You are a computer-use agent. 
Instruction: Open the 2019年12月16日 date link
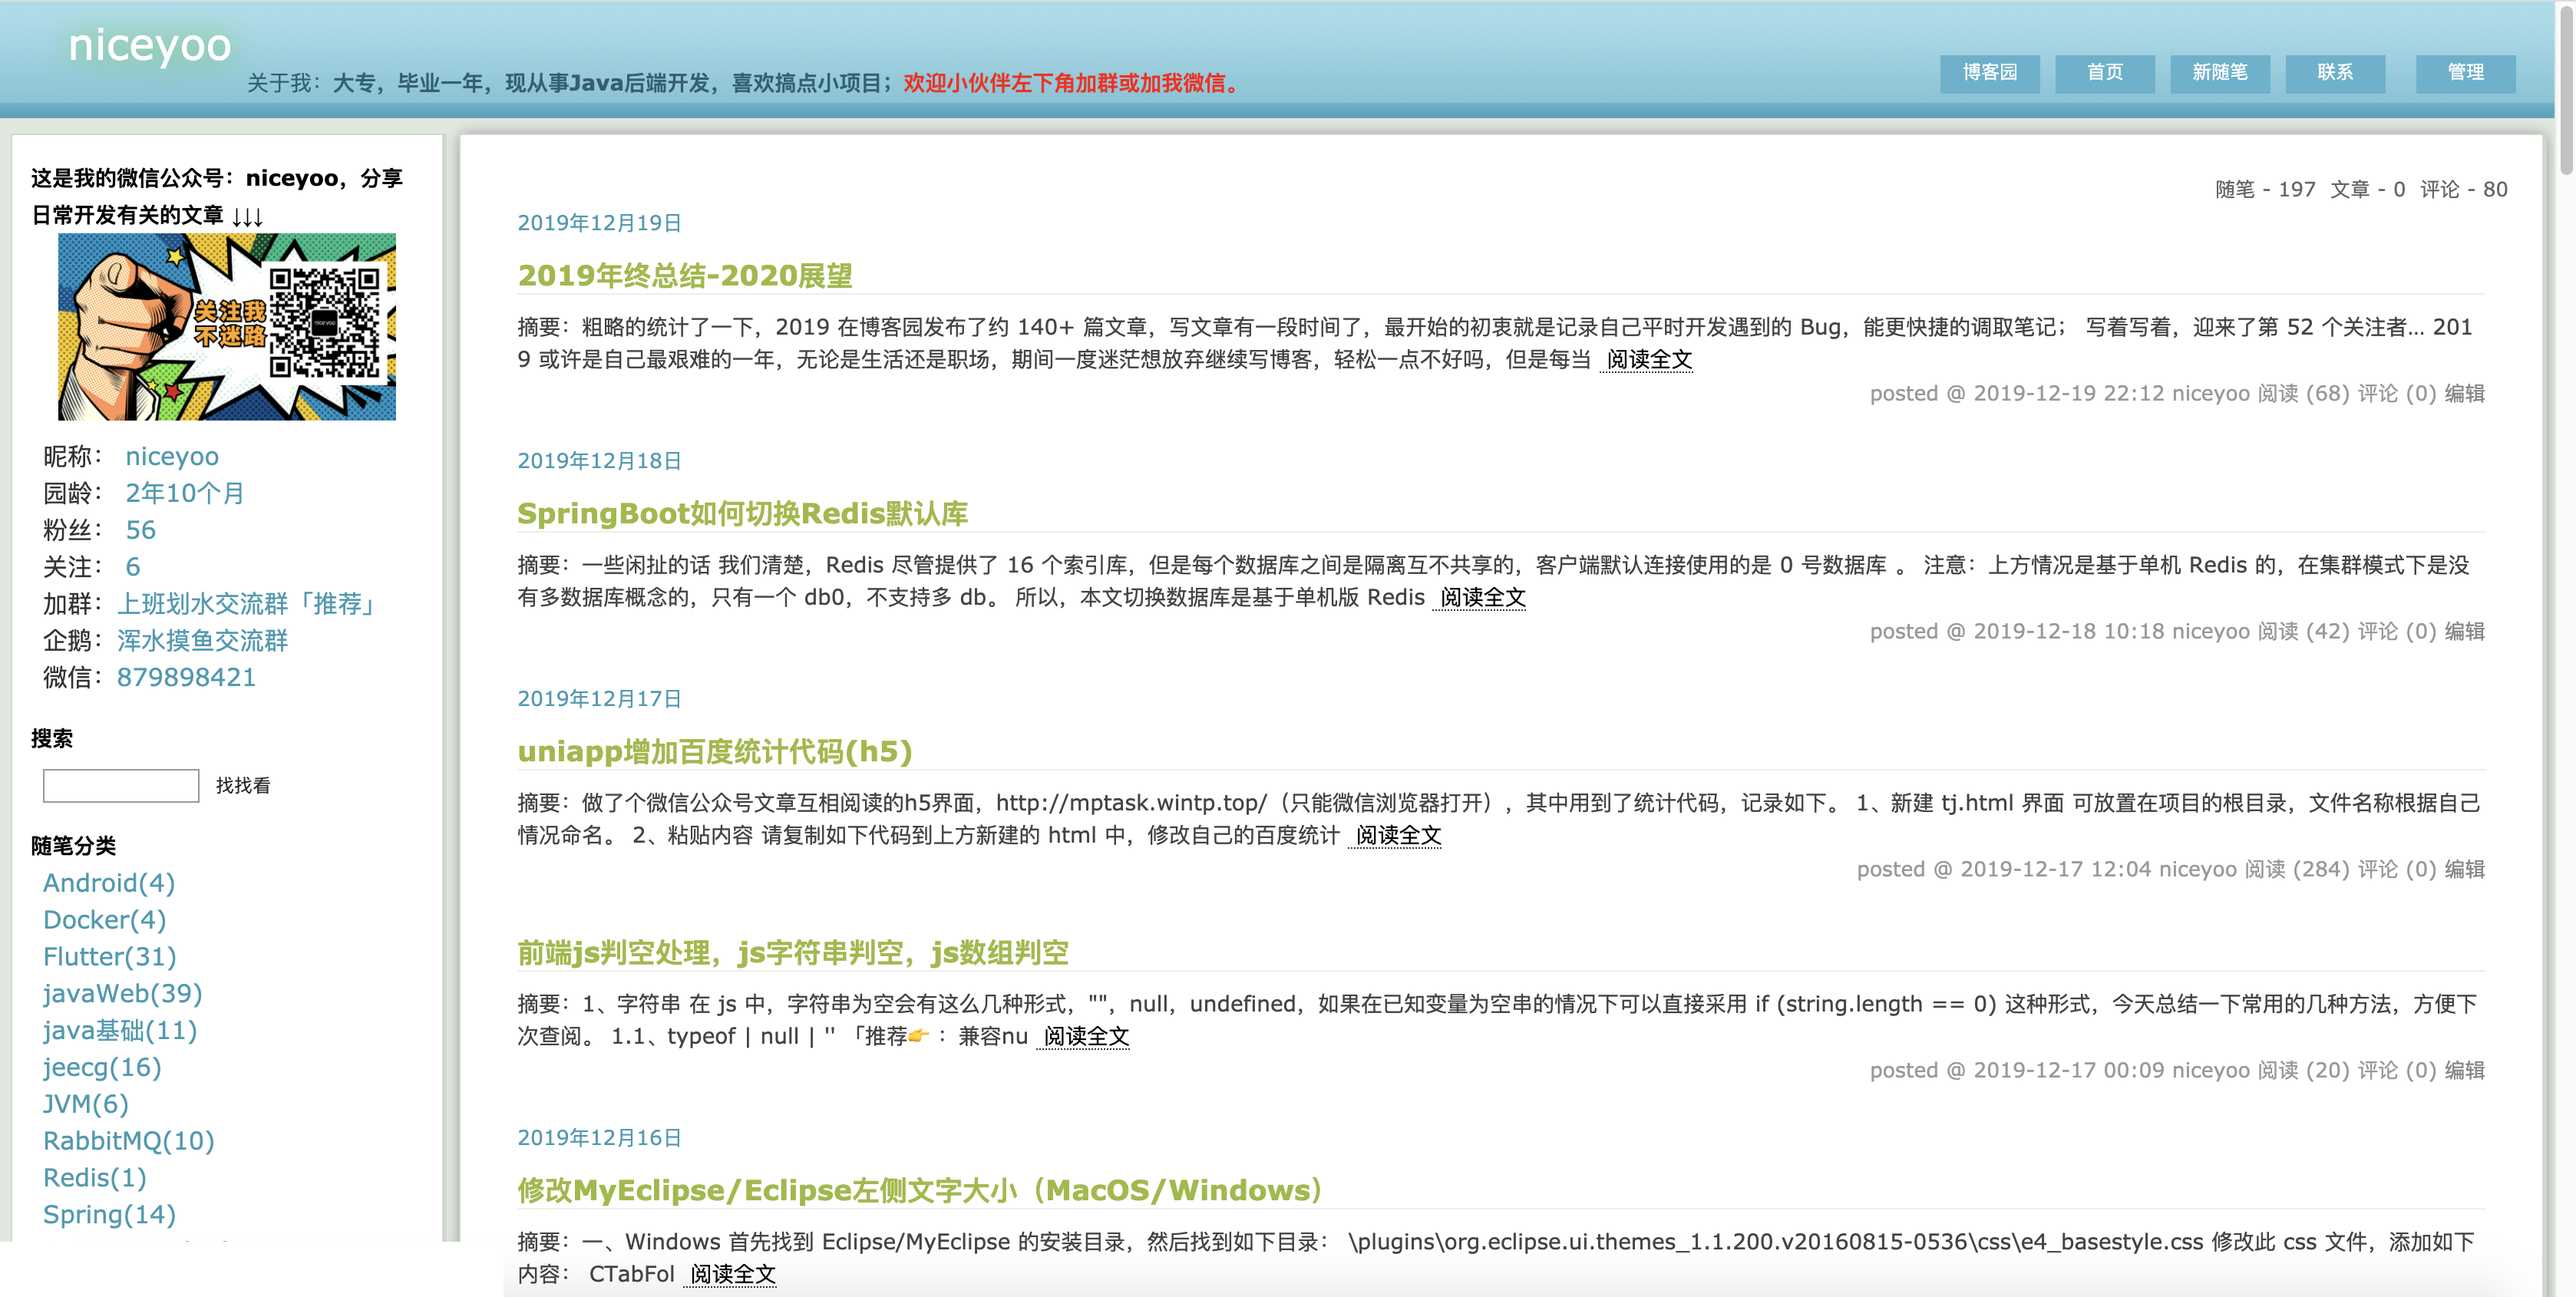click(599, 1138)
